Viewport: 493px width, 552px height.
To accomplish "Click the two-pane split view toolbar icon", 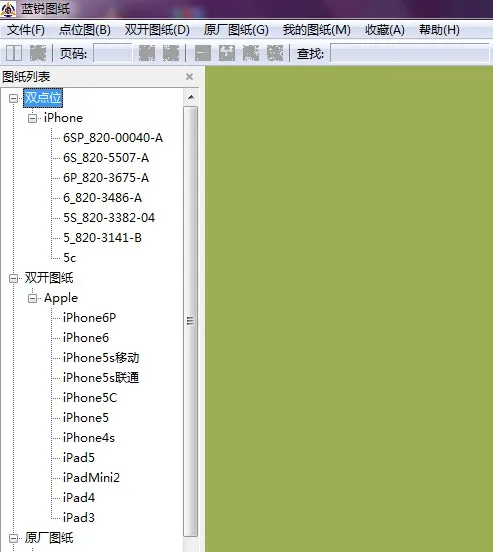I will 14,53.
